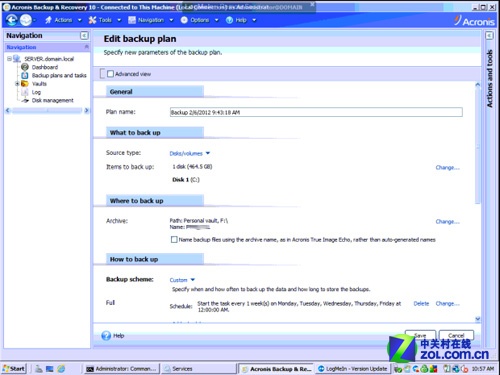Click the Back navigation arrow icon
This screenshot has width=500, height=375.
tap(12, 20)
